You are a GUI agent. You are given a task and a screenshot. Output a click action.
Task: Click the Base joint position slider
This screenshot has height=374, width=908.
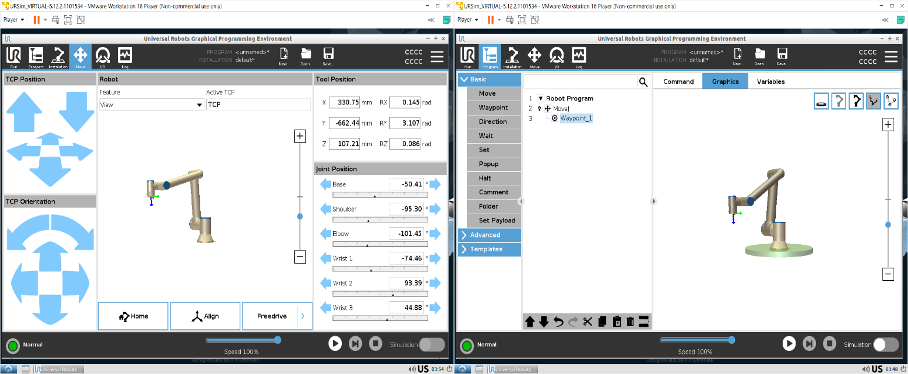point(380,196)
